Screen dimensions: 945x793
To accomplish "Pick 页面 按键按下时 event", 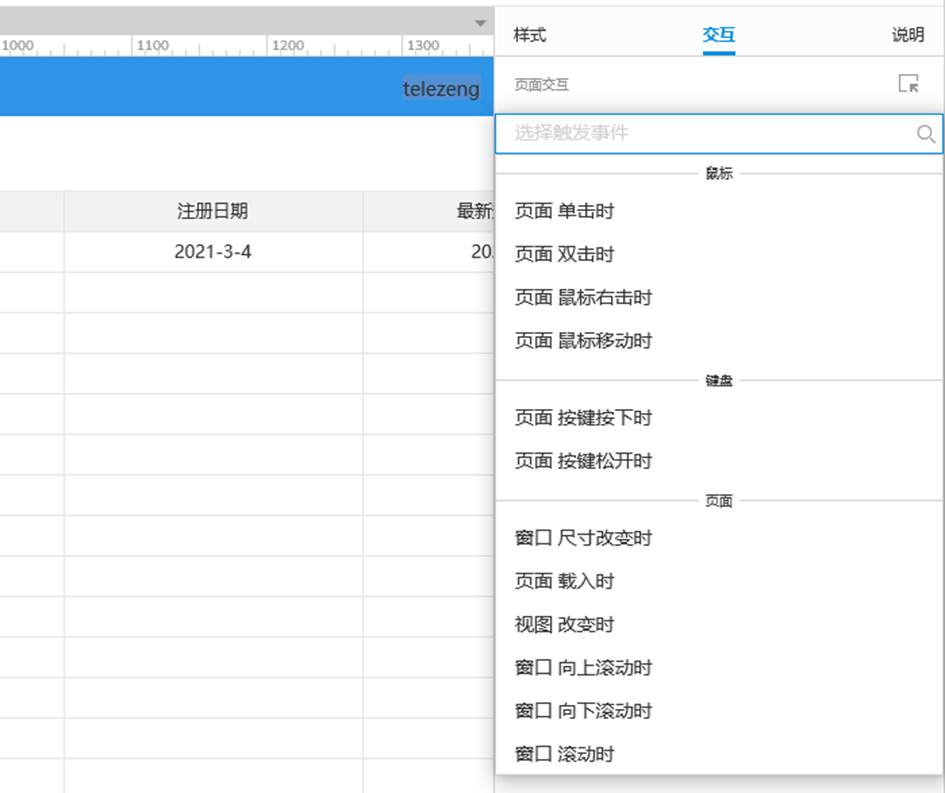I will click(x=718, y=418).
